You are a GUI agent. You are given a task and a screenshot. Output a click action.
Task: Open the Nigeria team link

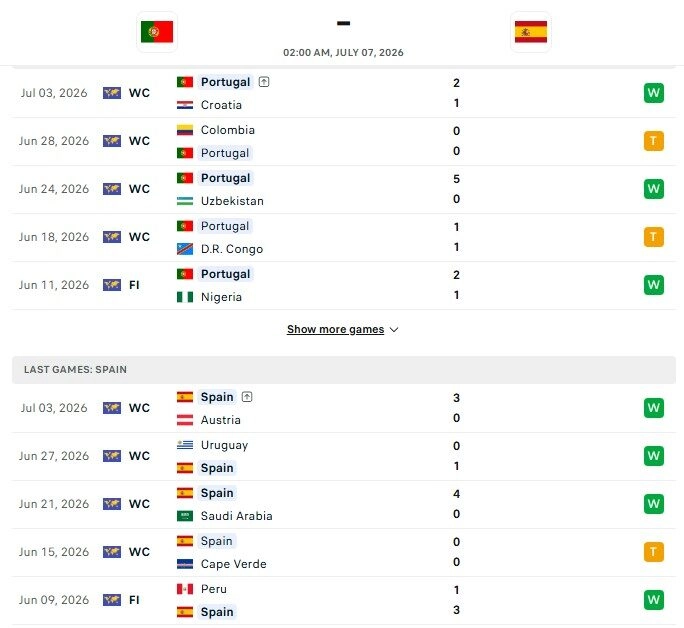point(221,297)
